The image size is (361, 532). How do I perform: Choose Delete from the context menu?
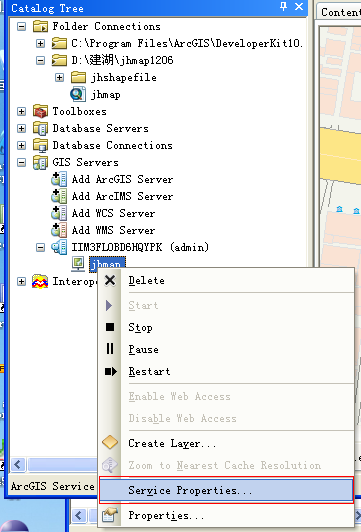pyautogui.click(x=226, y=281)
